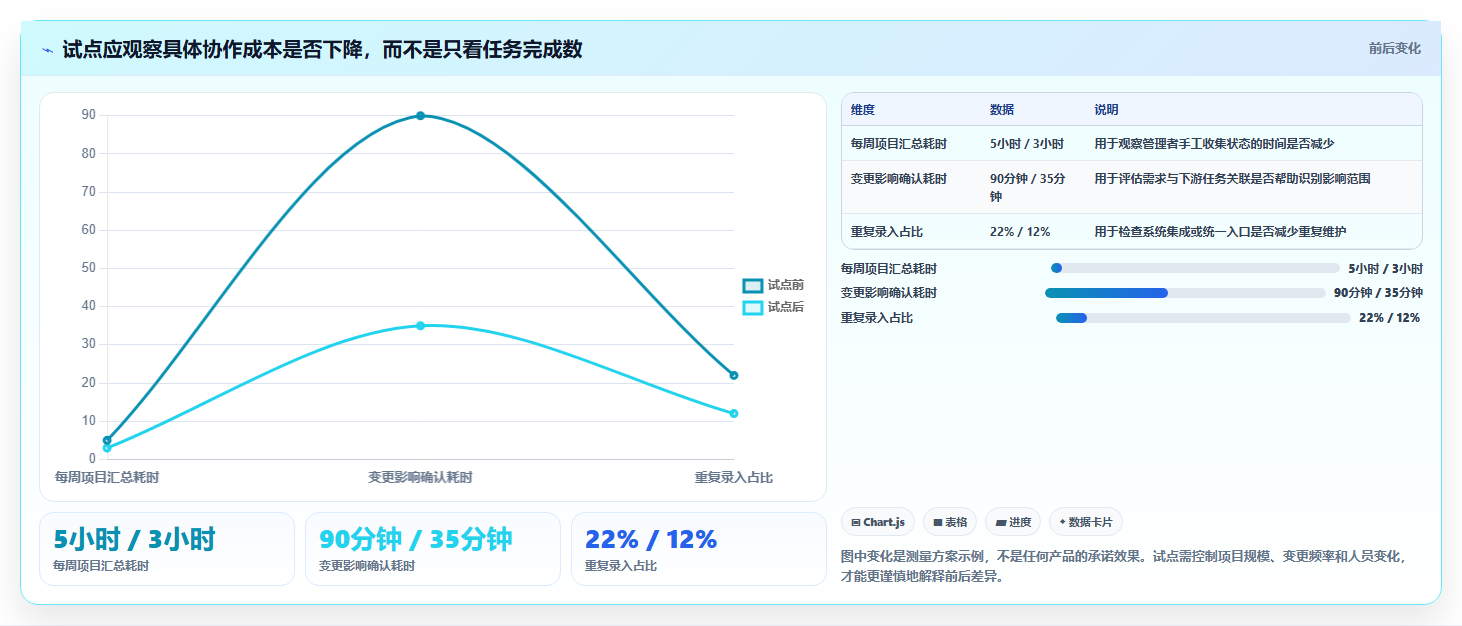Toggle the 试点后 legend series
The image size is (1462, 626).
[773, 307]
